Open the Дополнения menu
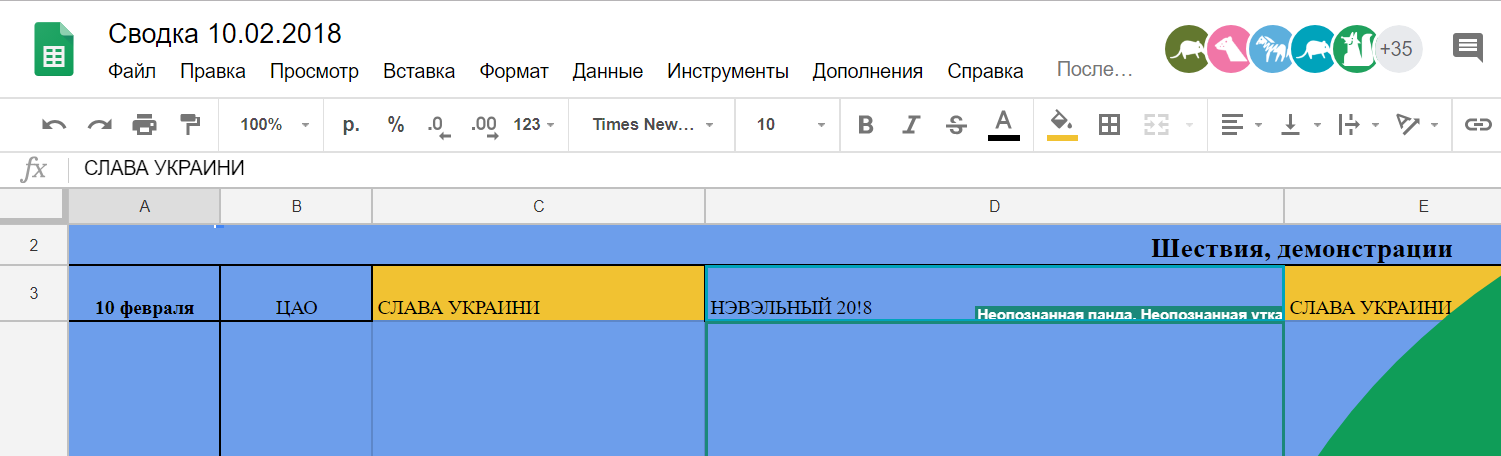Screen dimensions: 1501x456 point(867,71)
